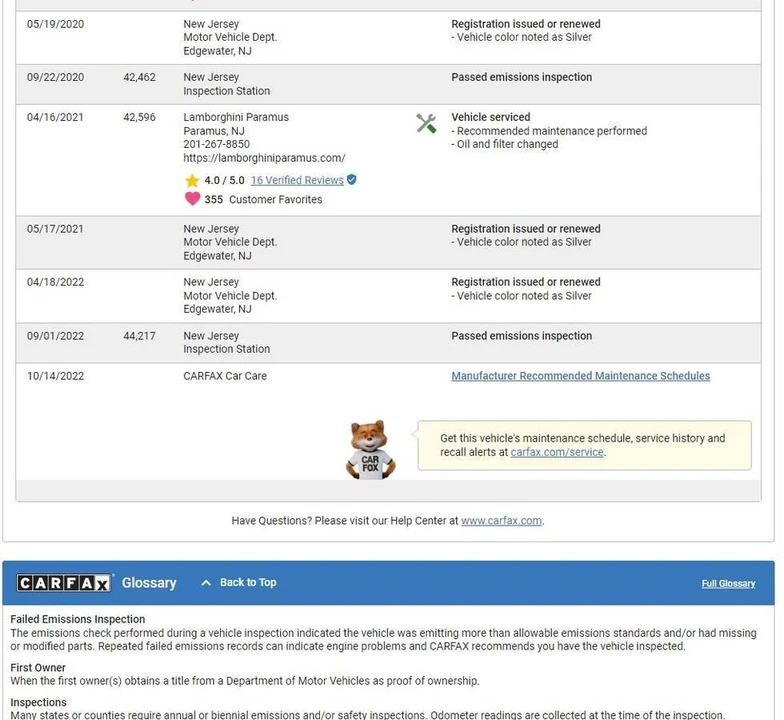Image resolution: width=784 pixels, height=720 pixels.
Task: Select the 42,462 mileage value
Action: [x=140, y=77]
